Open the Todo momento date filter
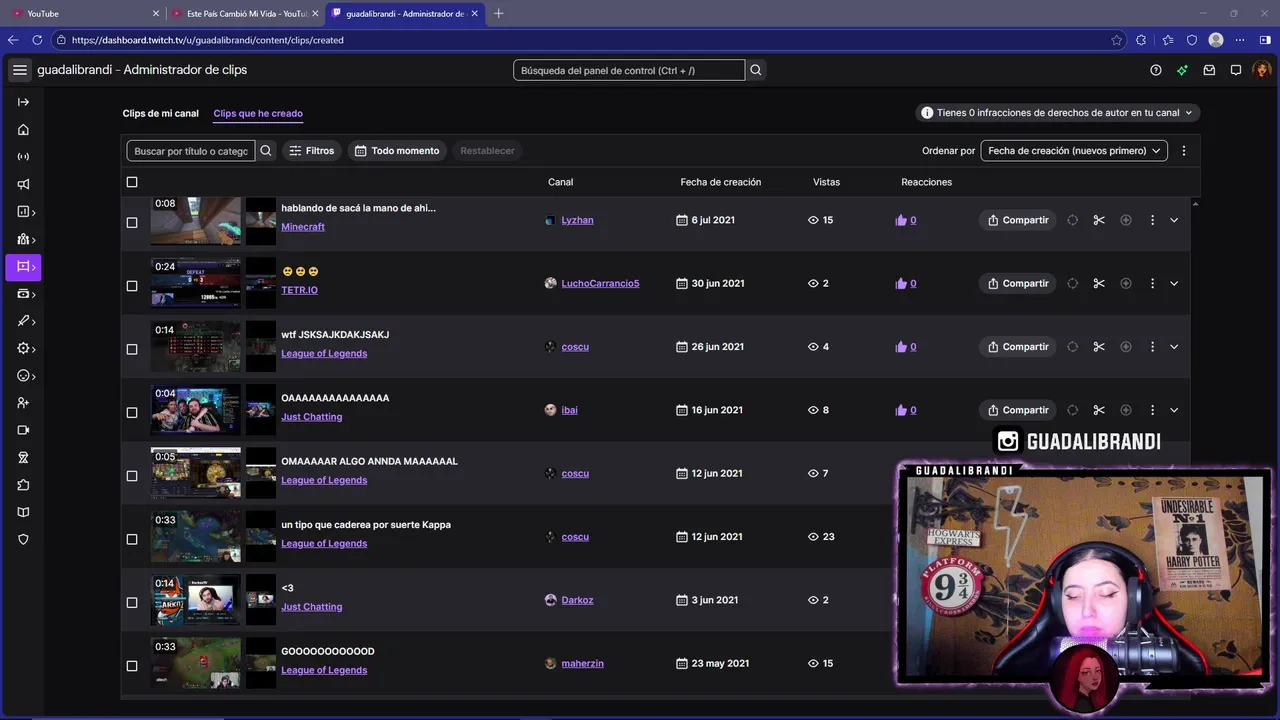Image resolution: width=1280 pixels, height=720 pixels. (x=397, y=151)
